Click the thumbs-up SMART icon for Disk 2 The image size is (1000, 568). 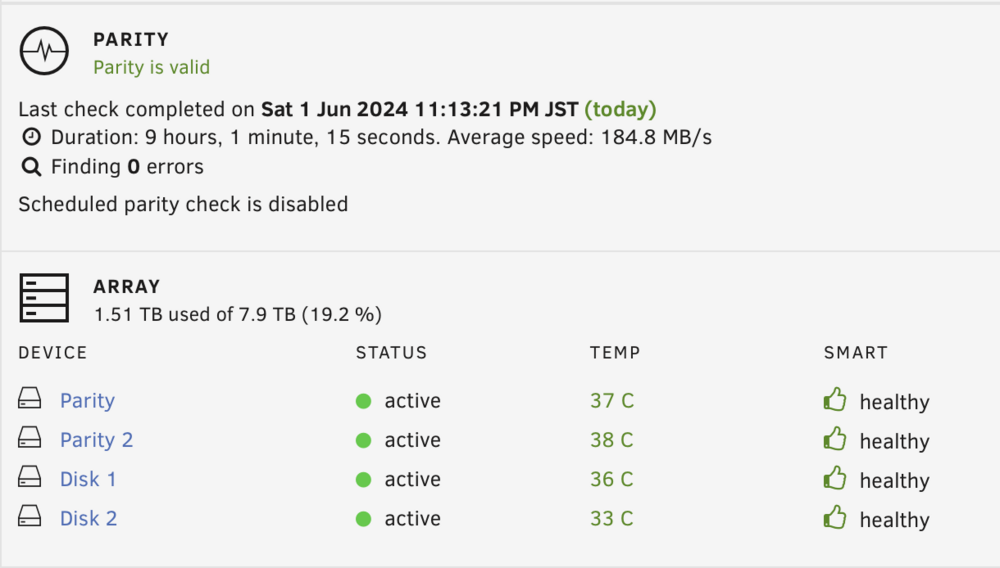pyautogui.click(x=835, y=517)
